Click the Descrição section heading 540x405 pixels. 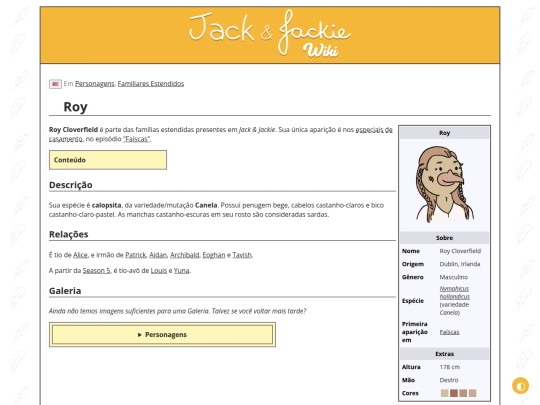(71, 185)
